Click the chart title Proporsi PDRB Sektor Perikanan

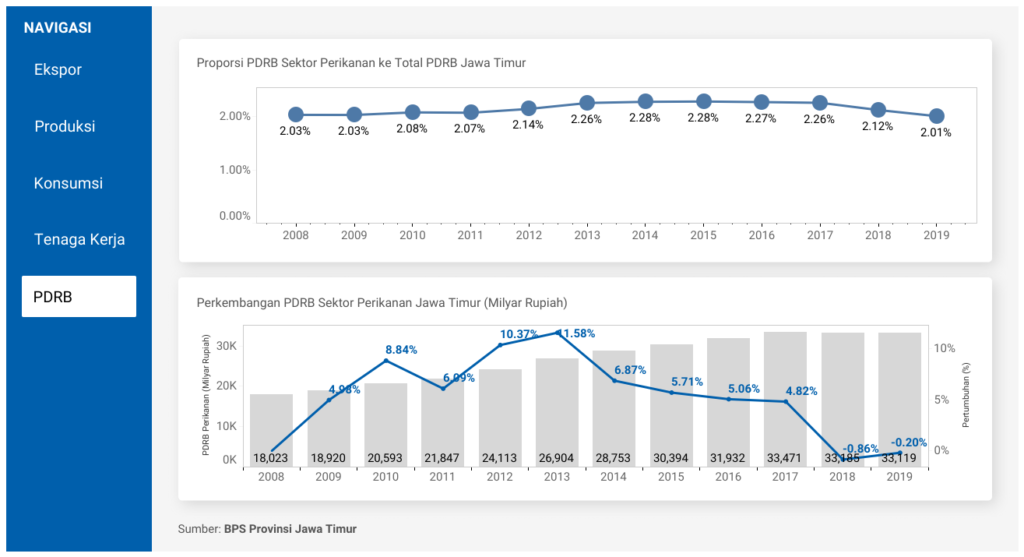tap(361, 63)
